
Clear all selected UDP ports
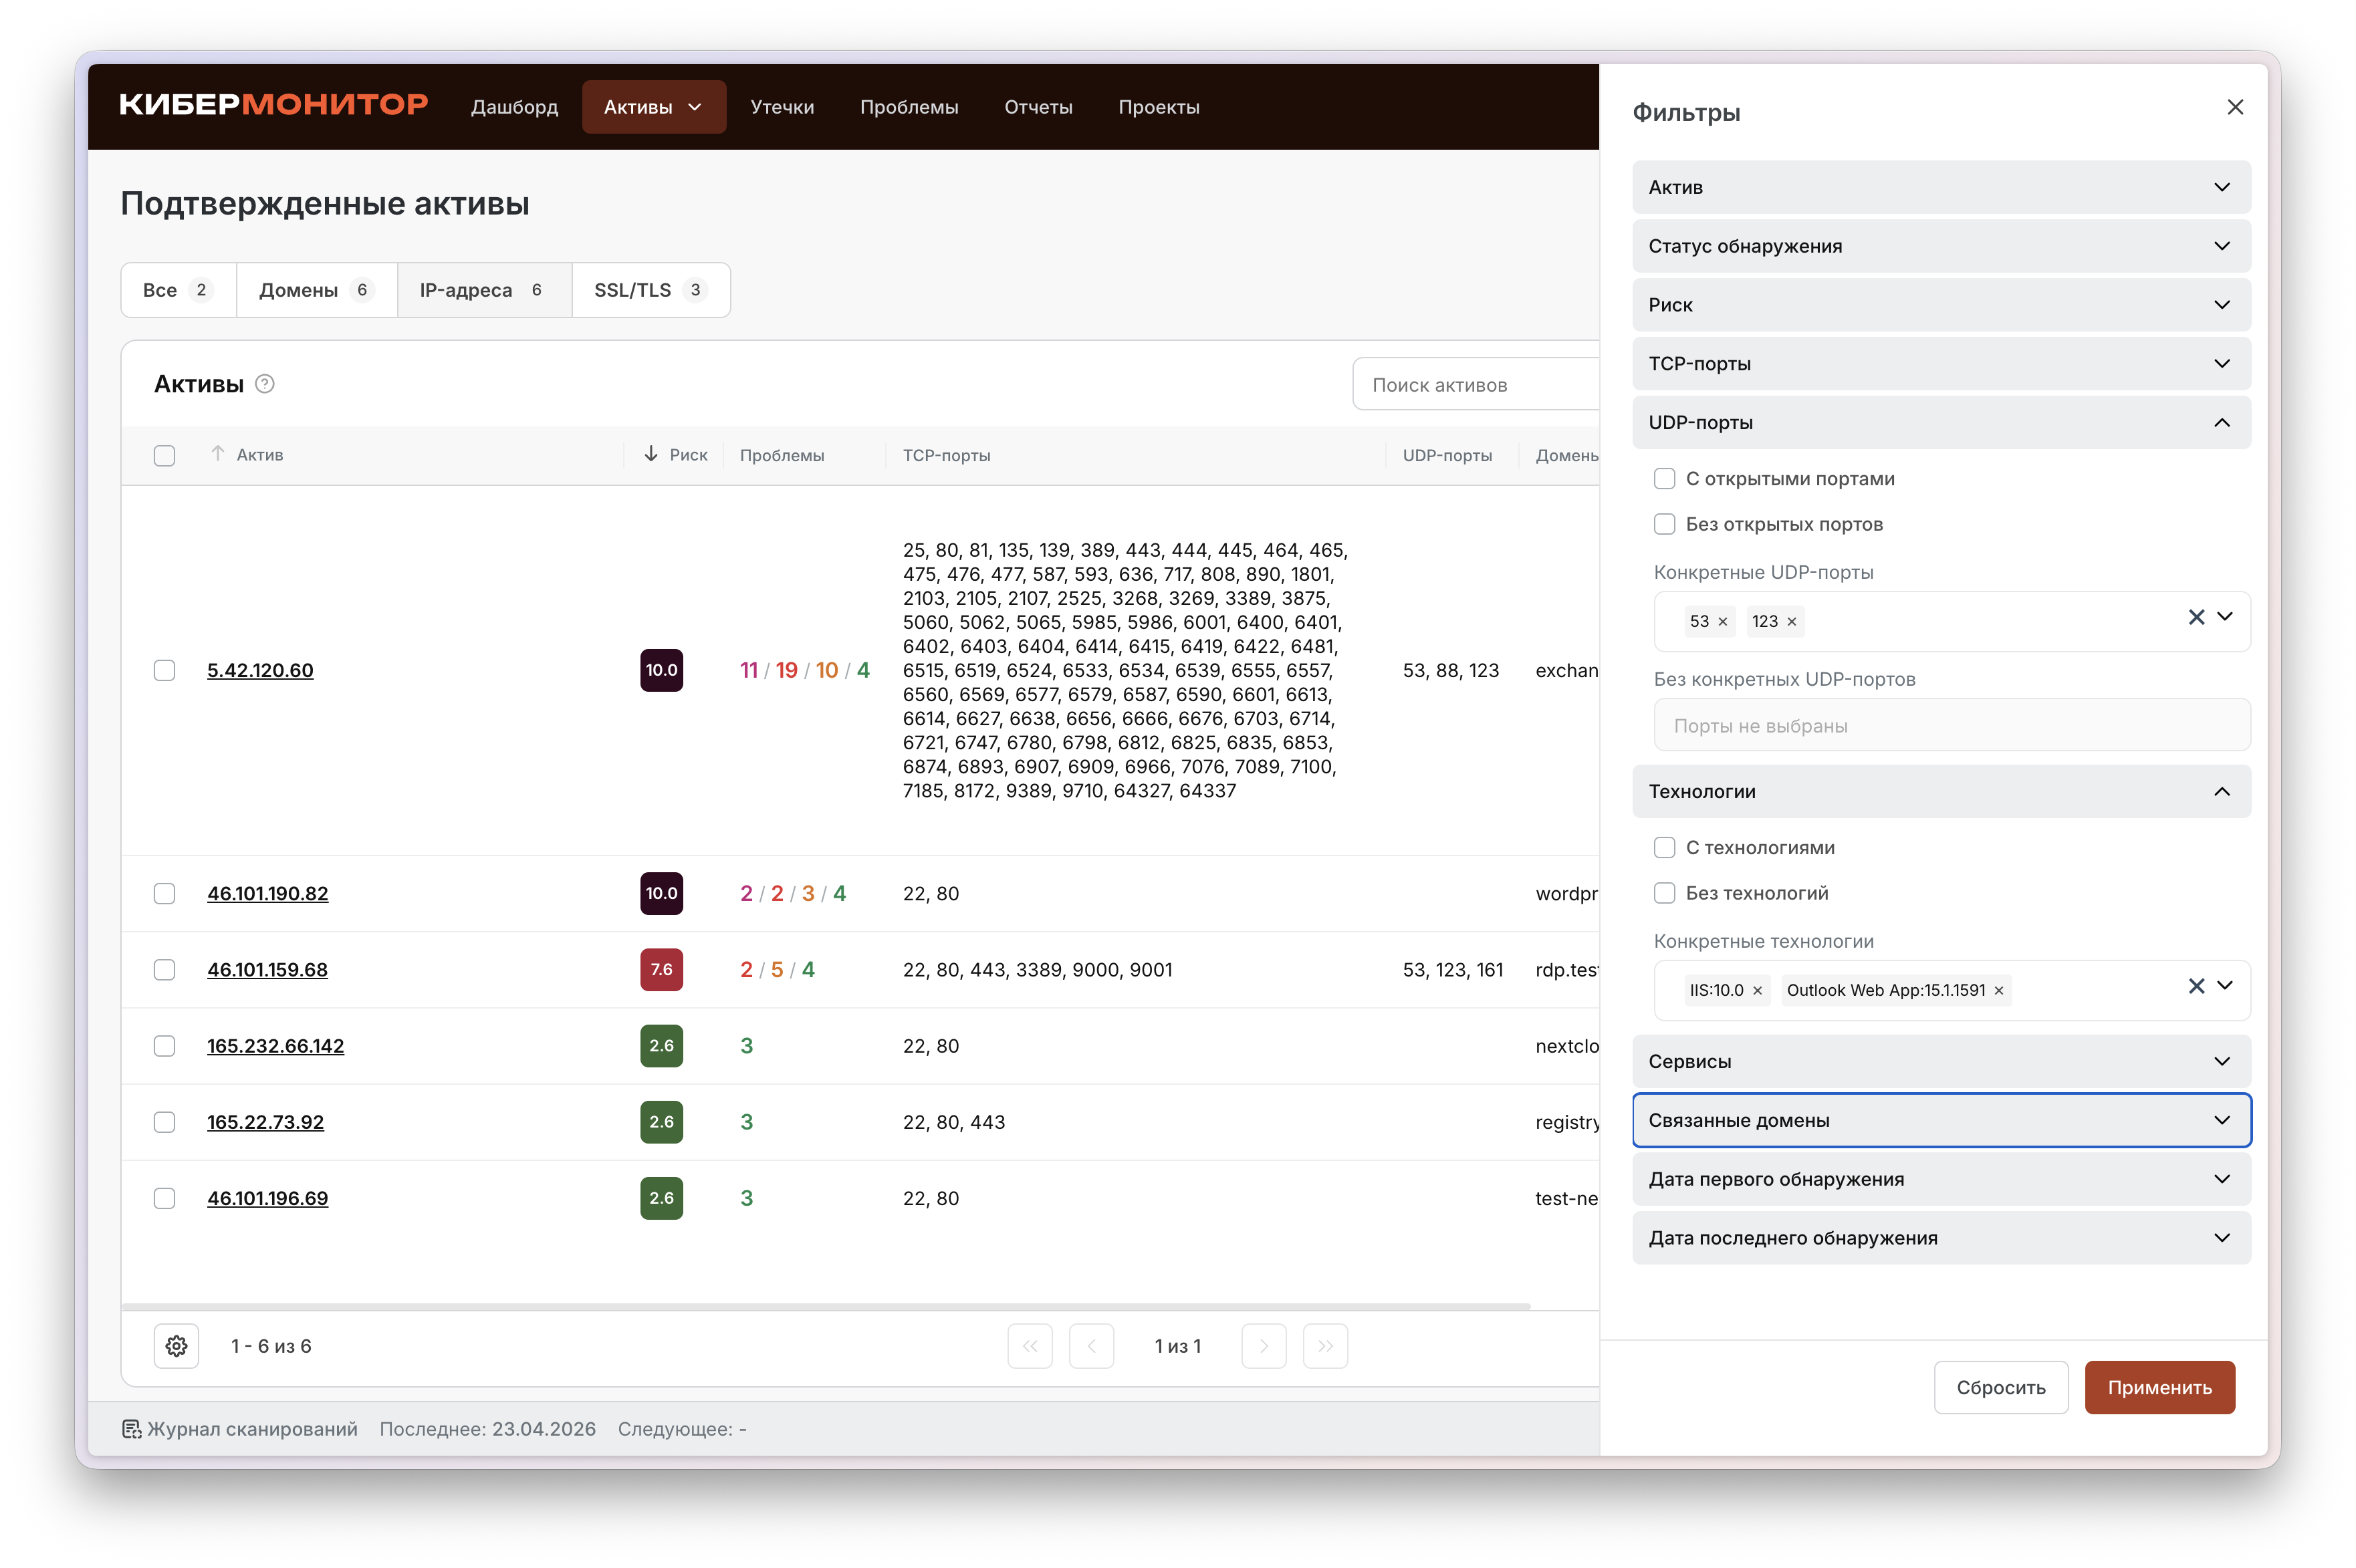click(2196, 617)
